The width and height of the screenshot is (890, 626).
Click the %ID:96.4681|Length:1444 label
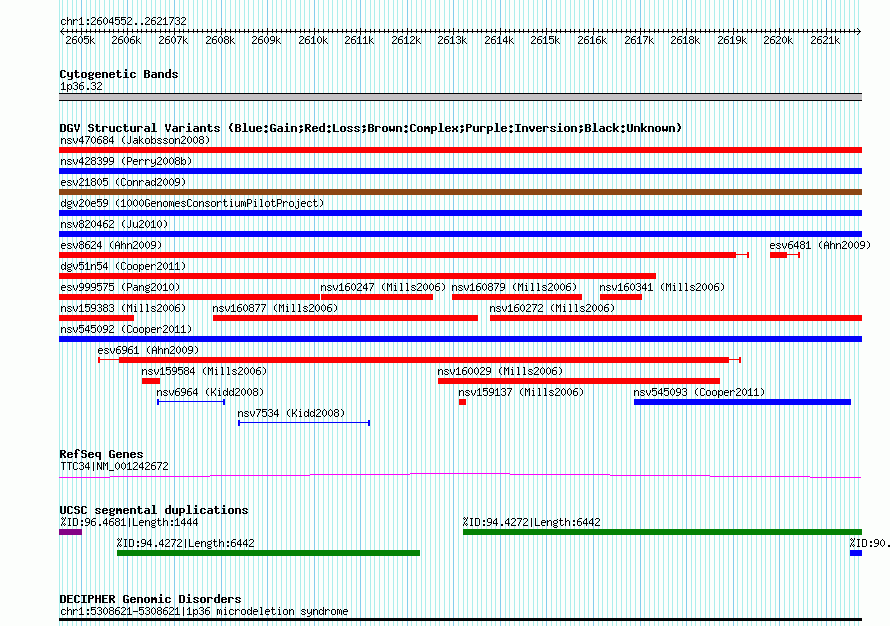[x=129, y=522]
